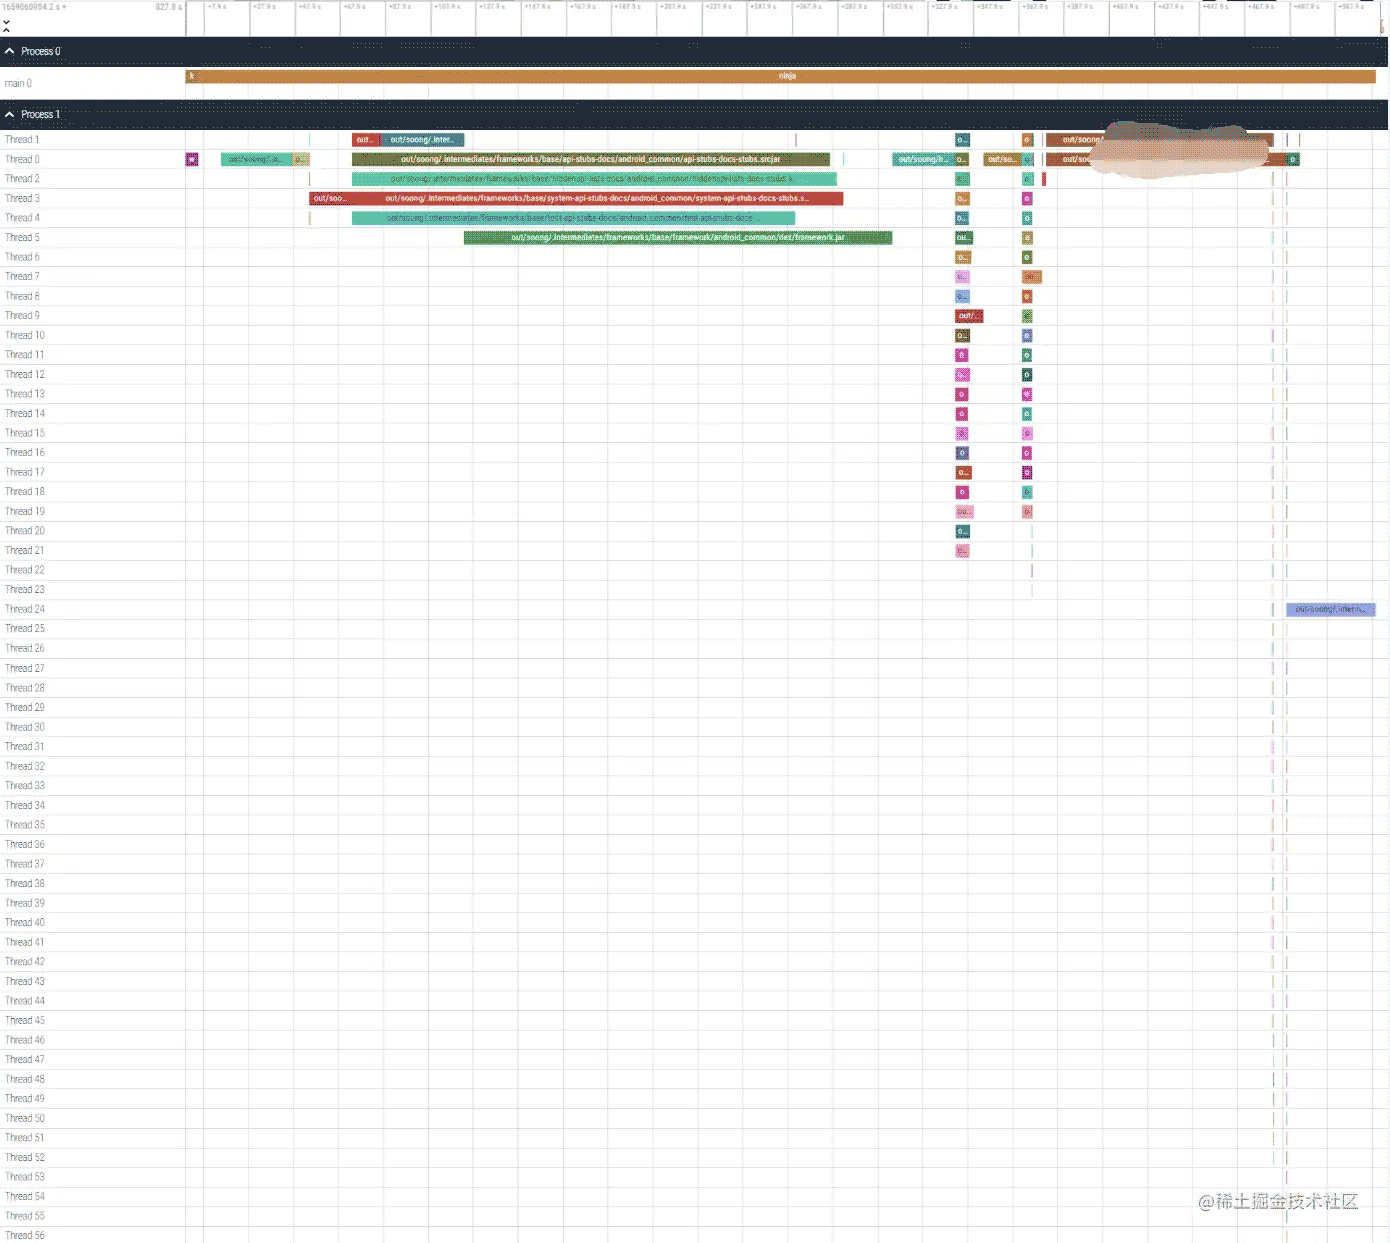
Task: Select the system-api-stubs-docs-stubs slice in Thread 3
Action: click(x=596, y=198)
